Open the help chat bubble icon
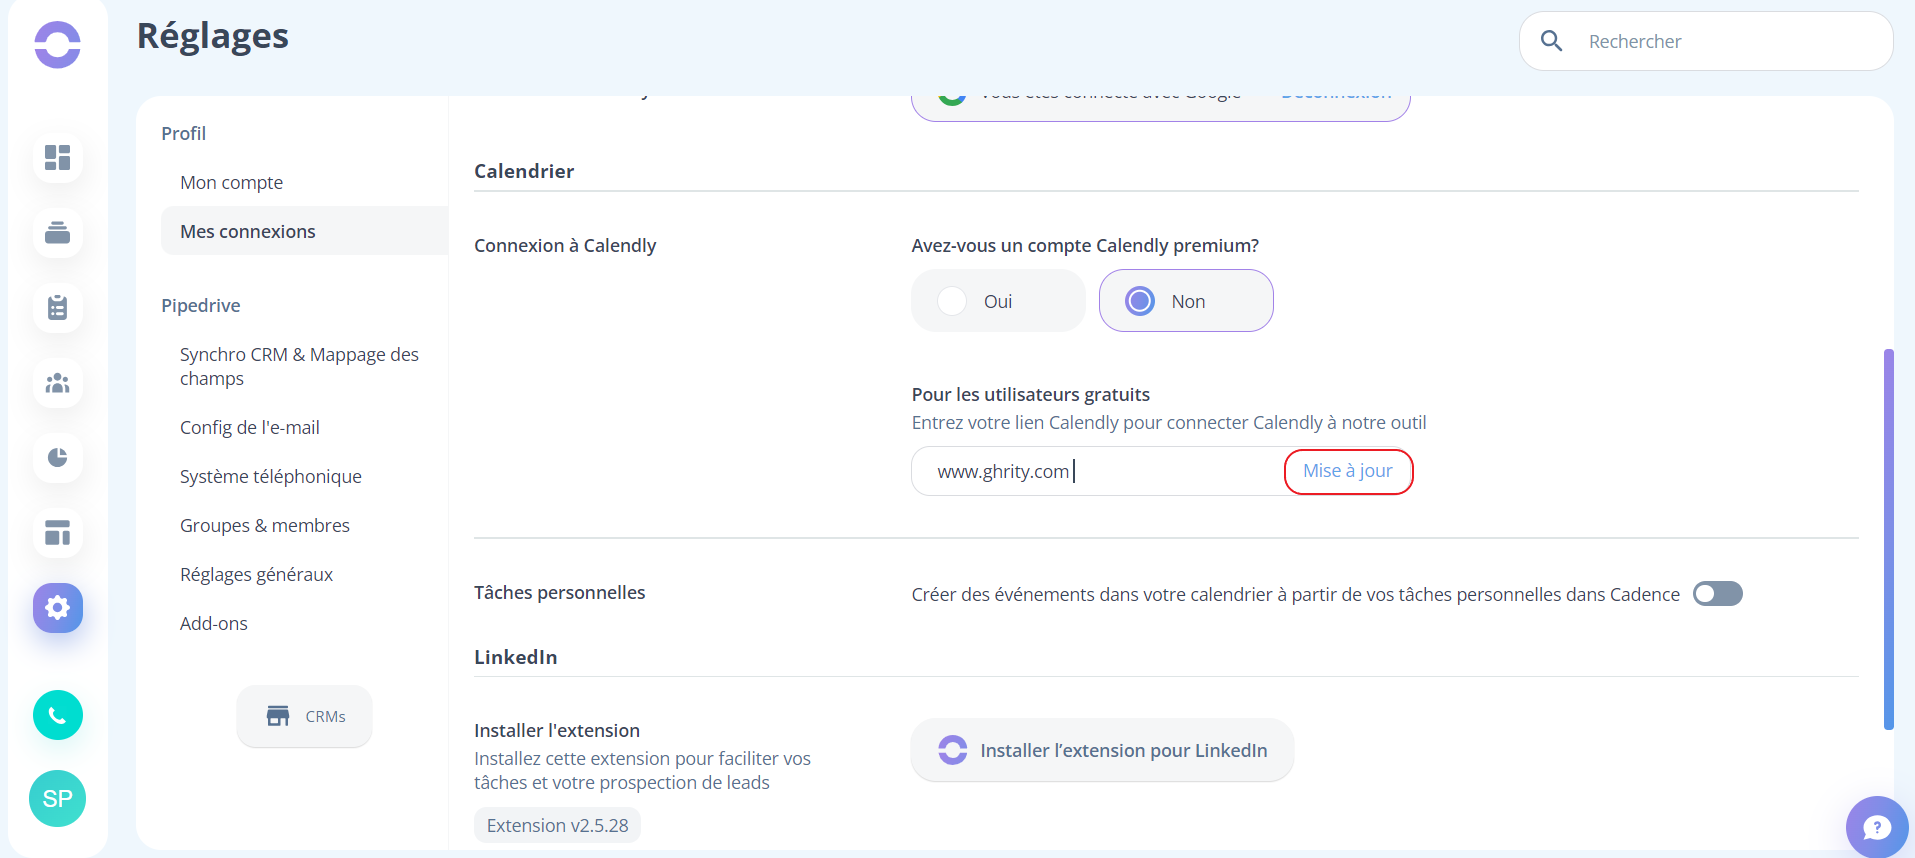 (1877, 827)
